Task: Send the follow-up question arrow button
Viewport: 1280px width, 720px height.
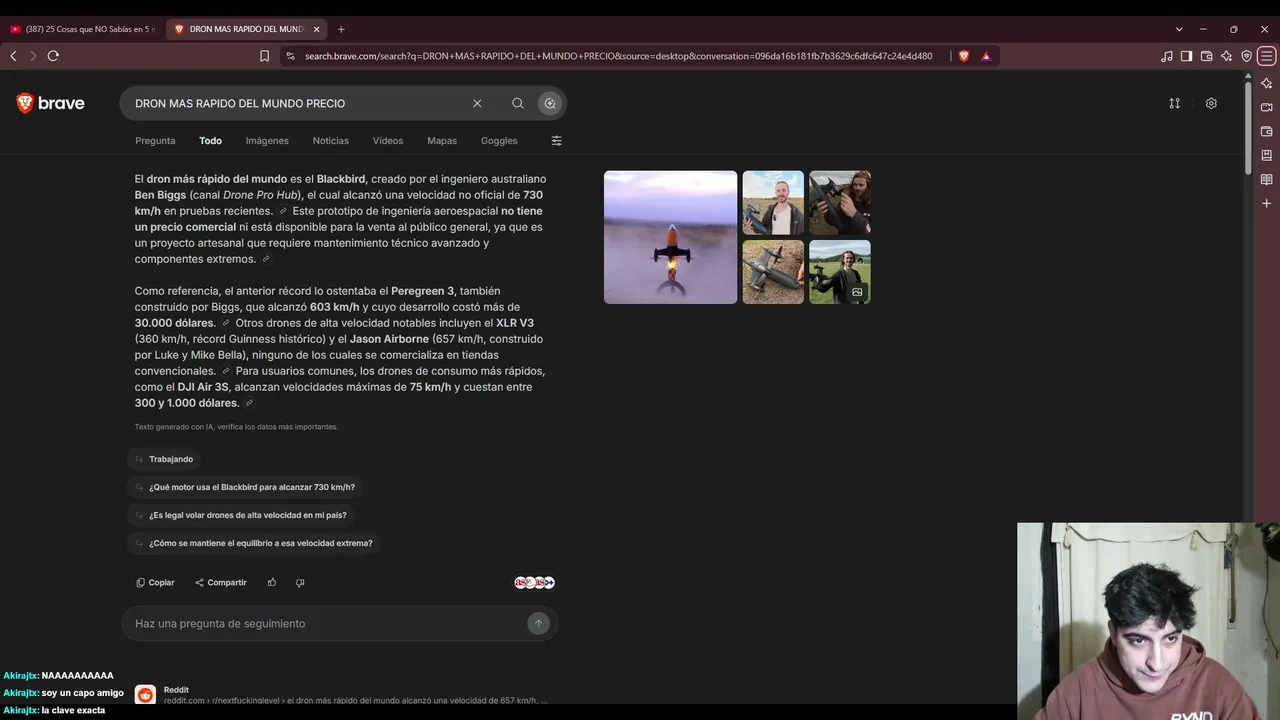Action: pyautogui.click(x=538, y=623)
